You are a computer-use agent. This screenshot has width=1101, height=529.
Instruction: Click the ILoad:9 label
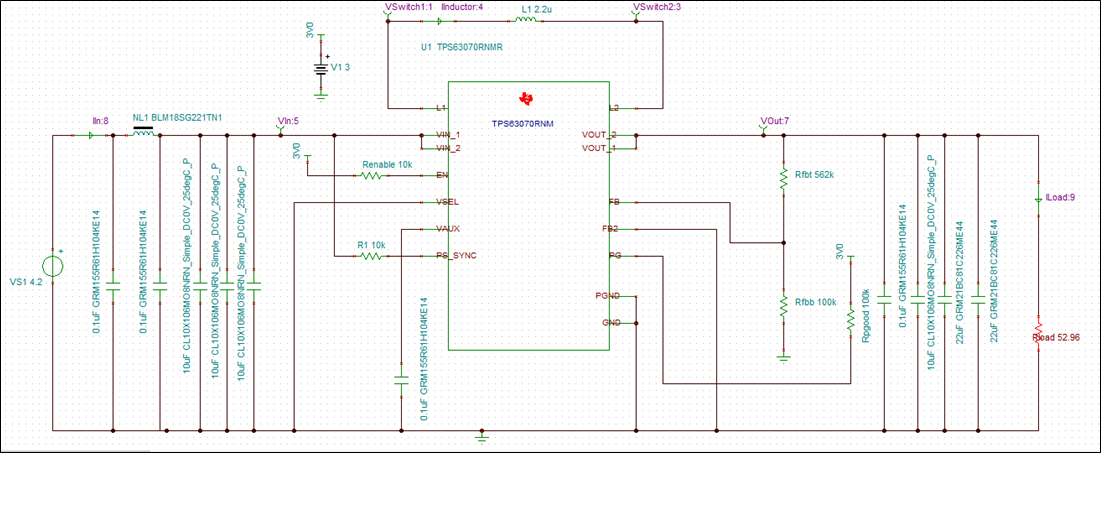click(x=1060, y=198)
